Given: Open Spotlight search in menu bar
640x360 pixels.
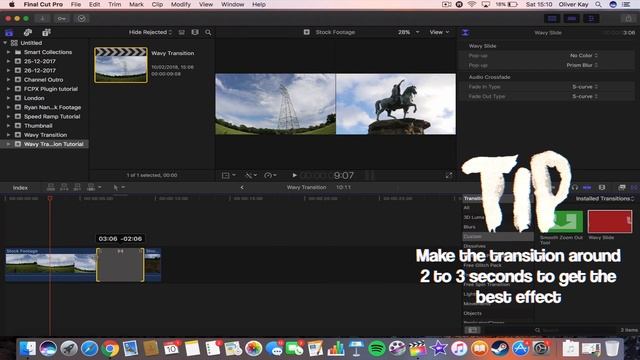Looking at the screenshot, I should click(598, 4).
